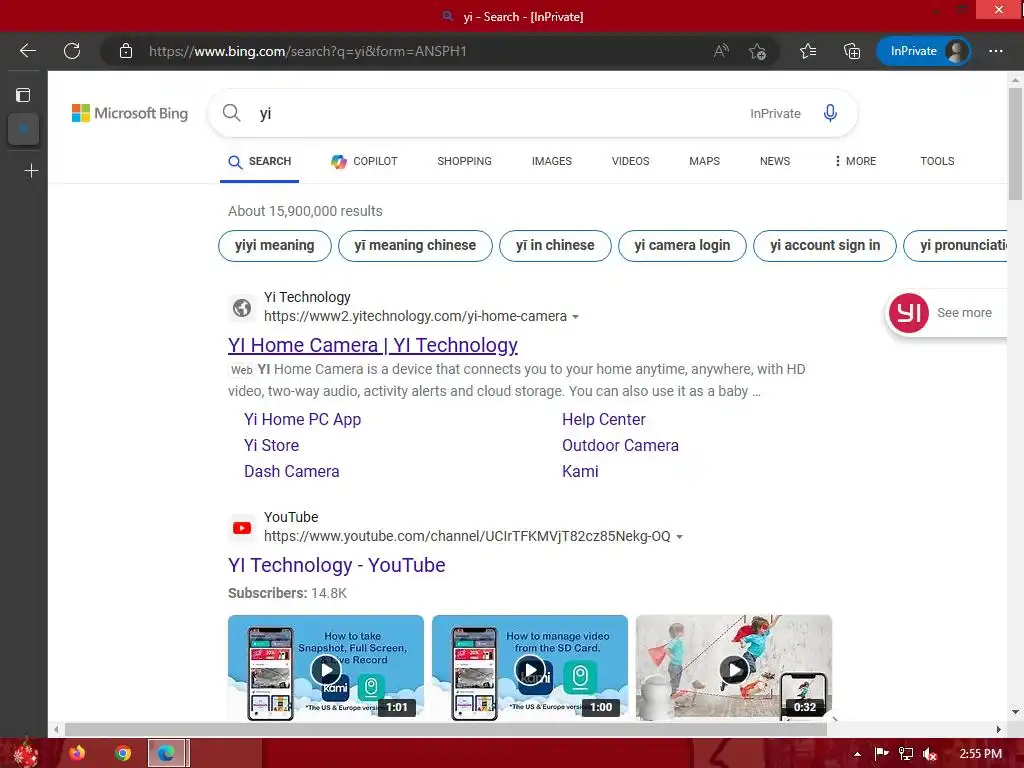Open Kami sitelink
Image resolution: width=1024 pixels, height=768 pixels.
(x=581, y=472)
